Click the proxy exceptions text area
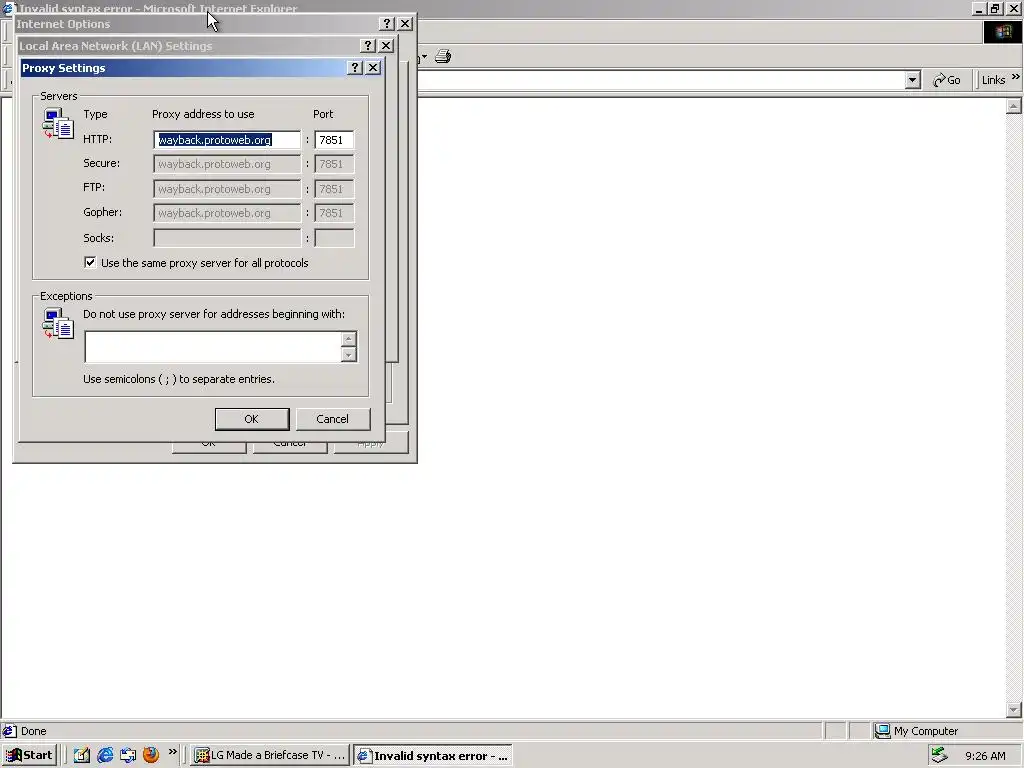This screenshot has width=1024, height=768. [212, 347]
